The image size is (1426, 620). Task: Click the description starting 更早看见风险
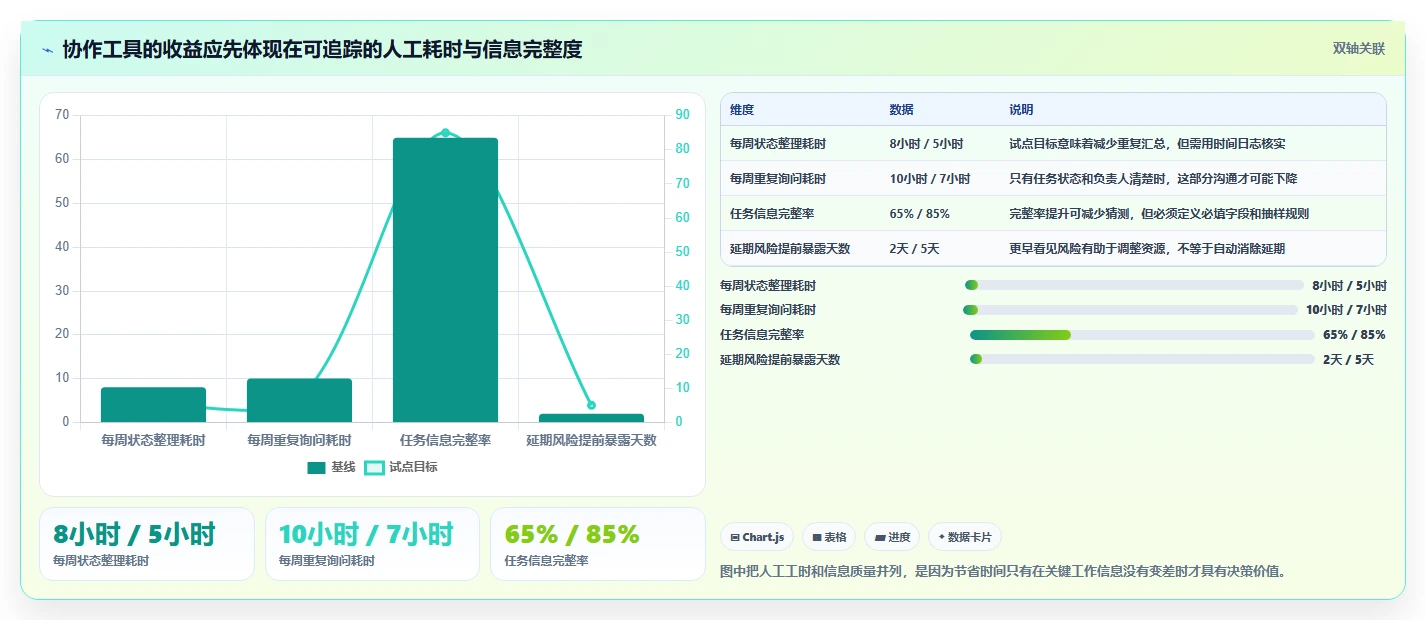point(1147,248)
